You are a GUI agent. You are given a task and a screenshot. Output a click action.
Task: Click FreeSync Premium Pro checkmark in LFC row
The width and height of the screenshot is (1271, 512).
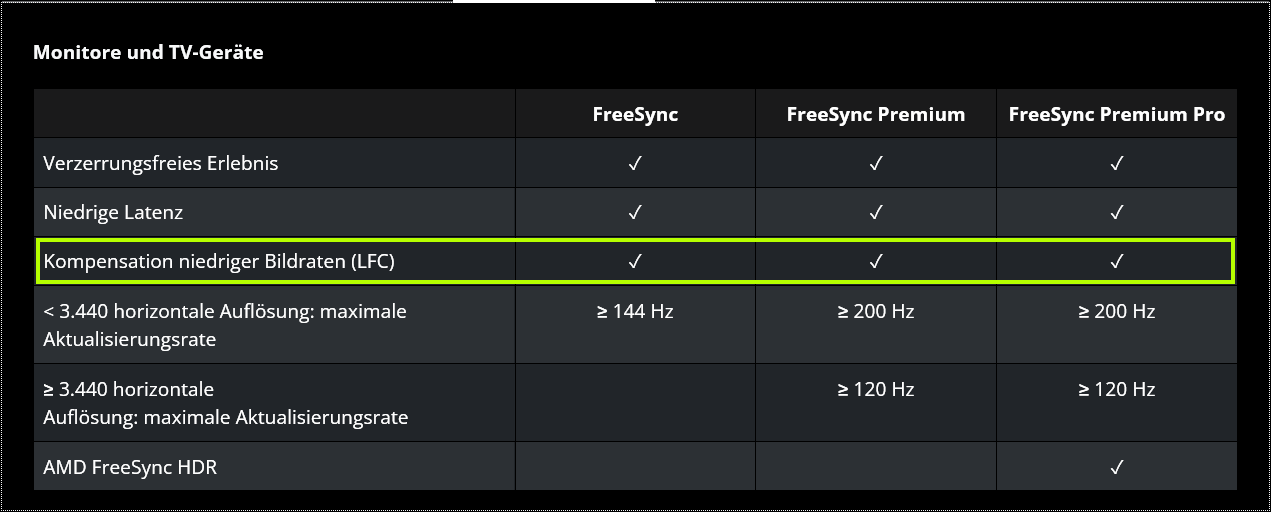(1117, 261)
